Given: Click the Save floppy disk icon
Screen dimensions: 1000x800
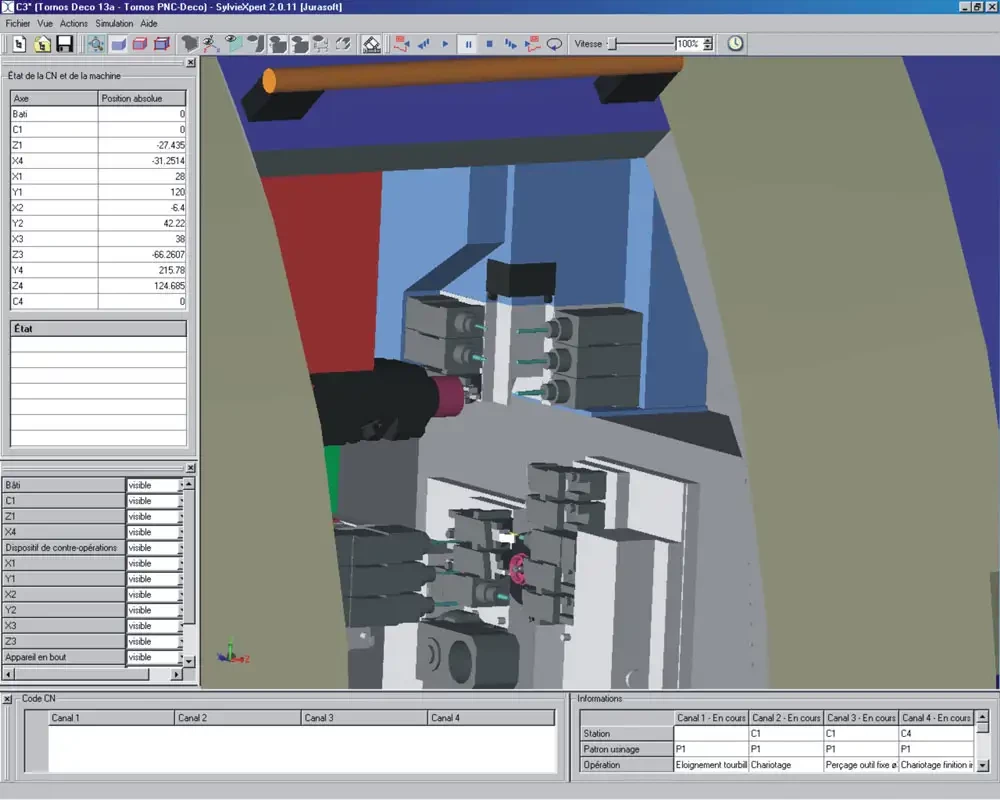Looking at the screenshot, I should [64, 44].
